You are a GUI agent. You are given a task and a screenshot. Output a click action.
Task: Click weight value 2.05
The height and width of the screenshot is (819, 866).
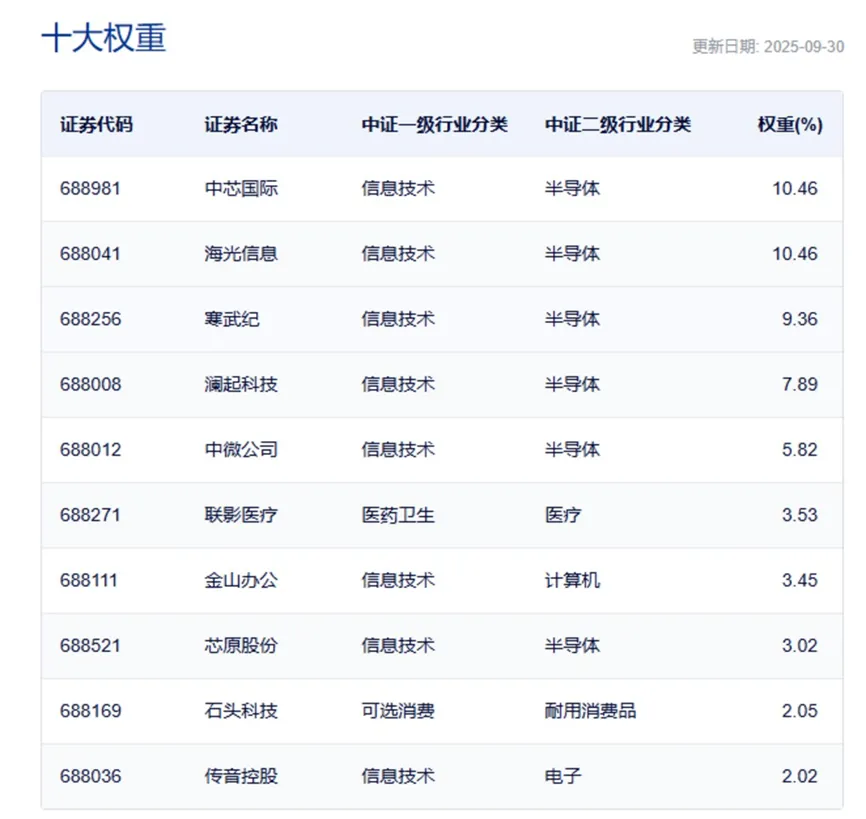pos(800,710)
